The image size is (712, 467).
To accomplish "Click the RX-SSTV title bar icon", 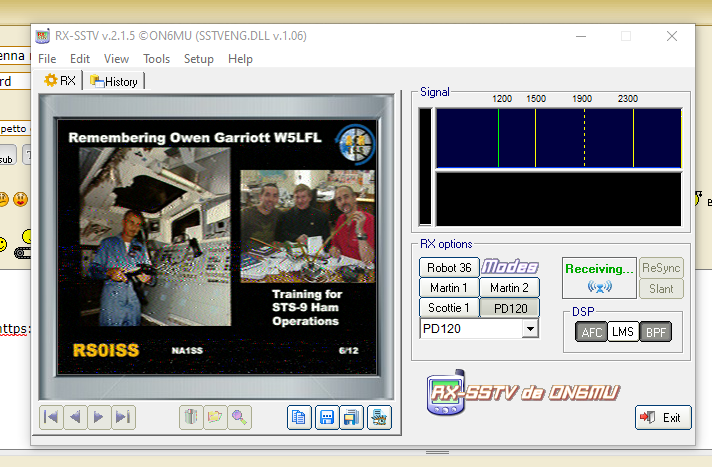I will [x=42, y=36].
